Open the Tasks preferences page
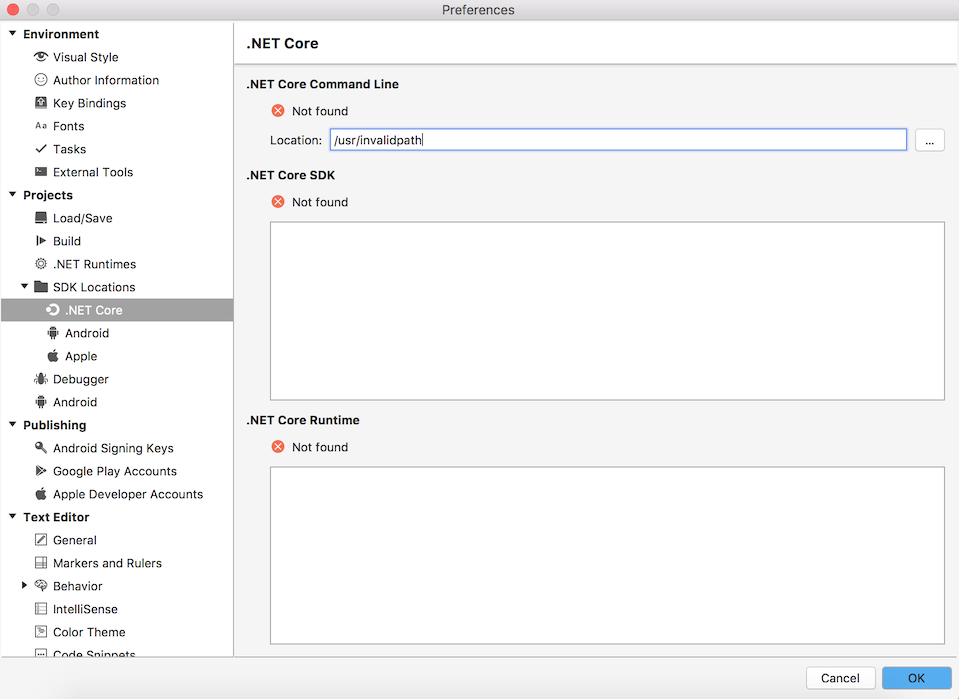This screenshot has width=959, height=699. coord(69,149)
